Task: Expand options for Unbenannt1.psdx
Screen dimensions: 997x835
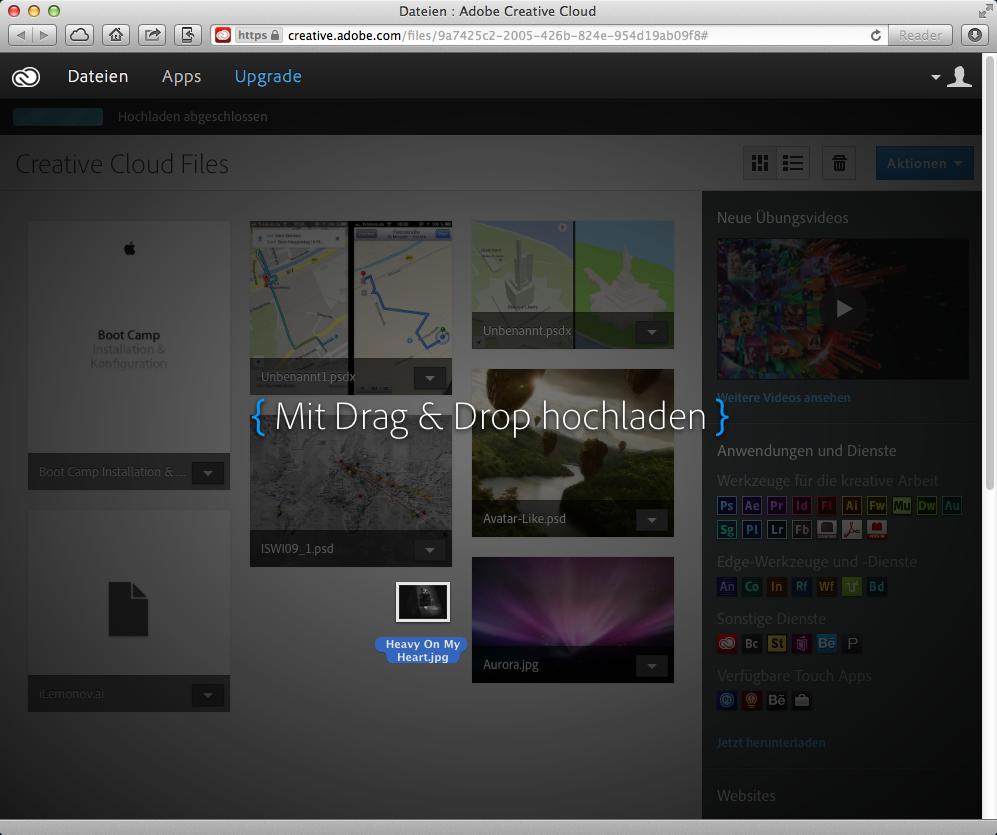Action: [430, 378]
